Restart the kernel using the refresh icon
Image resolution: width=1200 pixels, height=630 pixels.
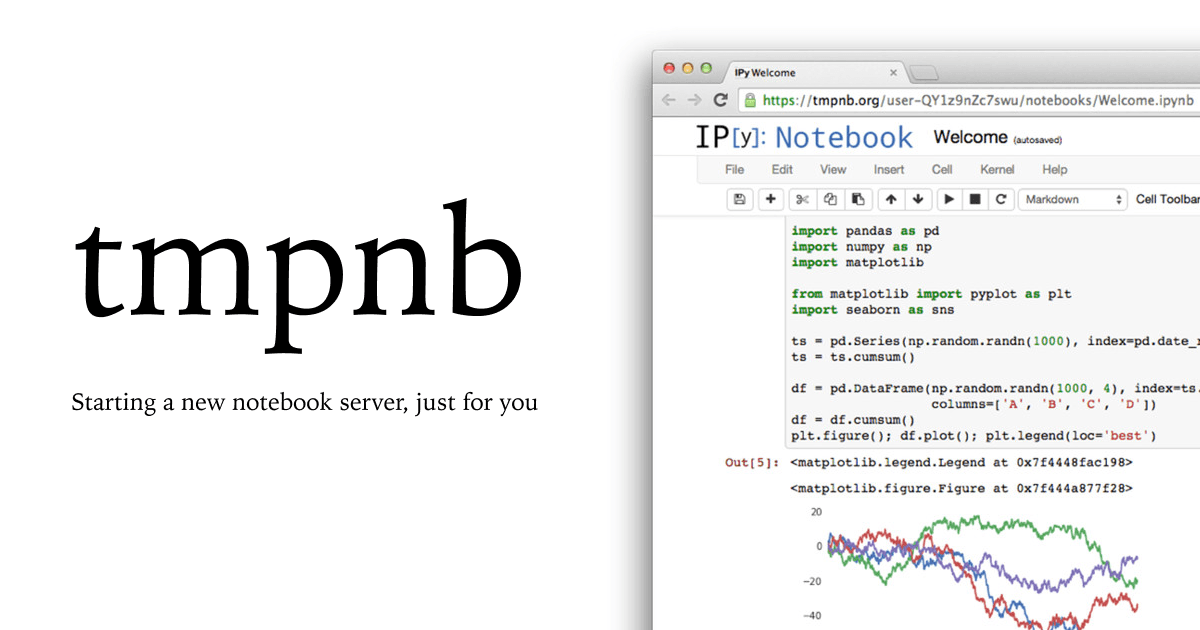[x=1001, y=199]
